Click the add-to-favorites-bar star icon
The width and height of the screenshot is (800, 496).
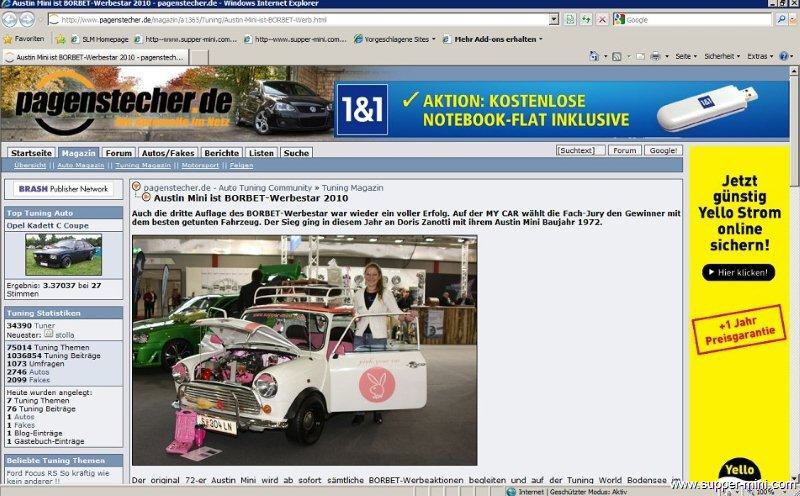60,39
